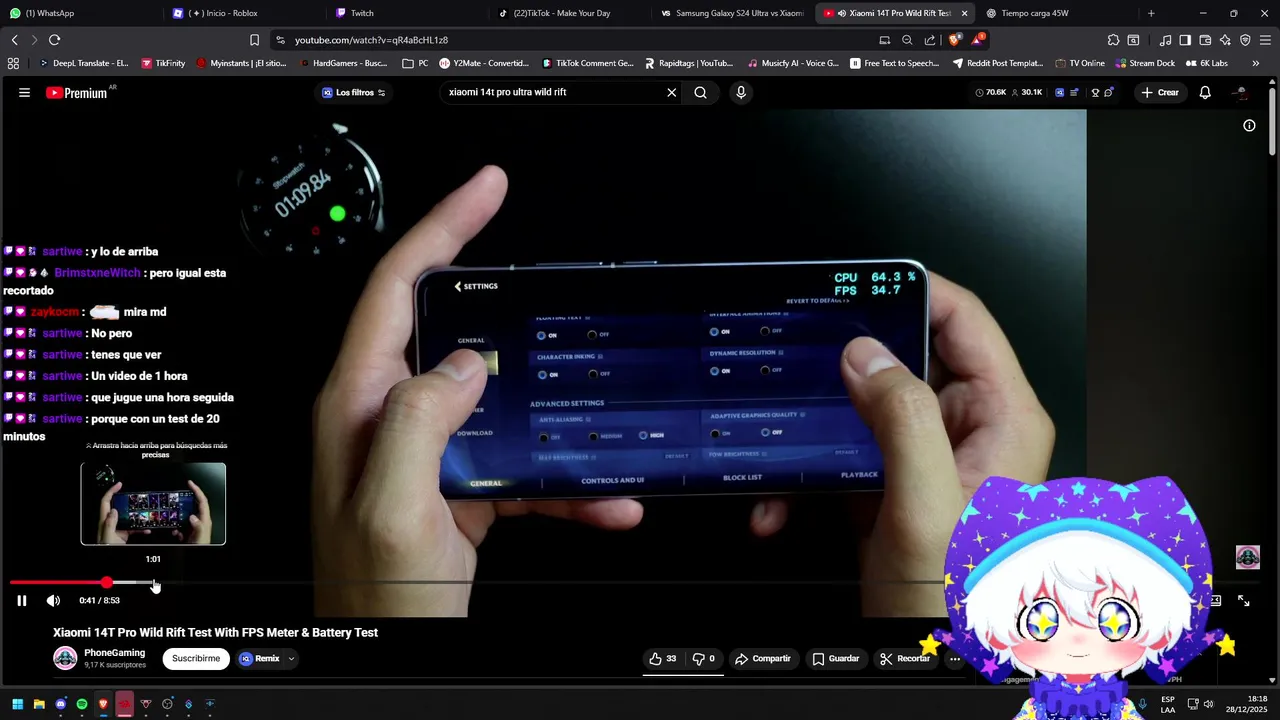Switch to the Inicio - Roblox tab

pos(243,13)
